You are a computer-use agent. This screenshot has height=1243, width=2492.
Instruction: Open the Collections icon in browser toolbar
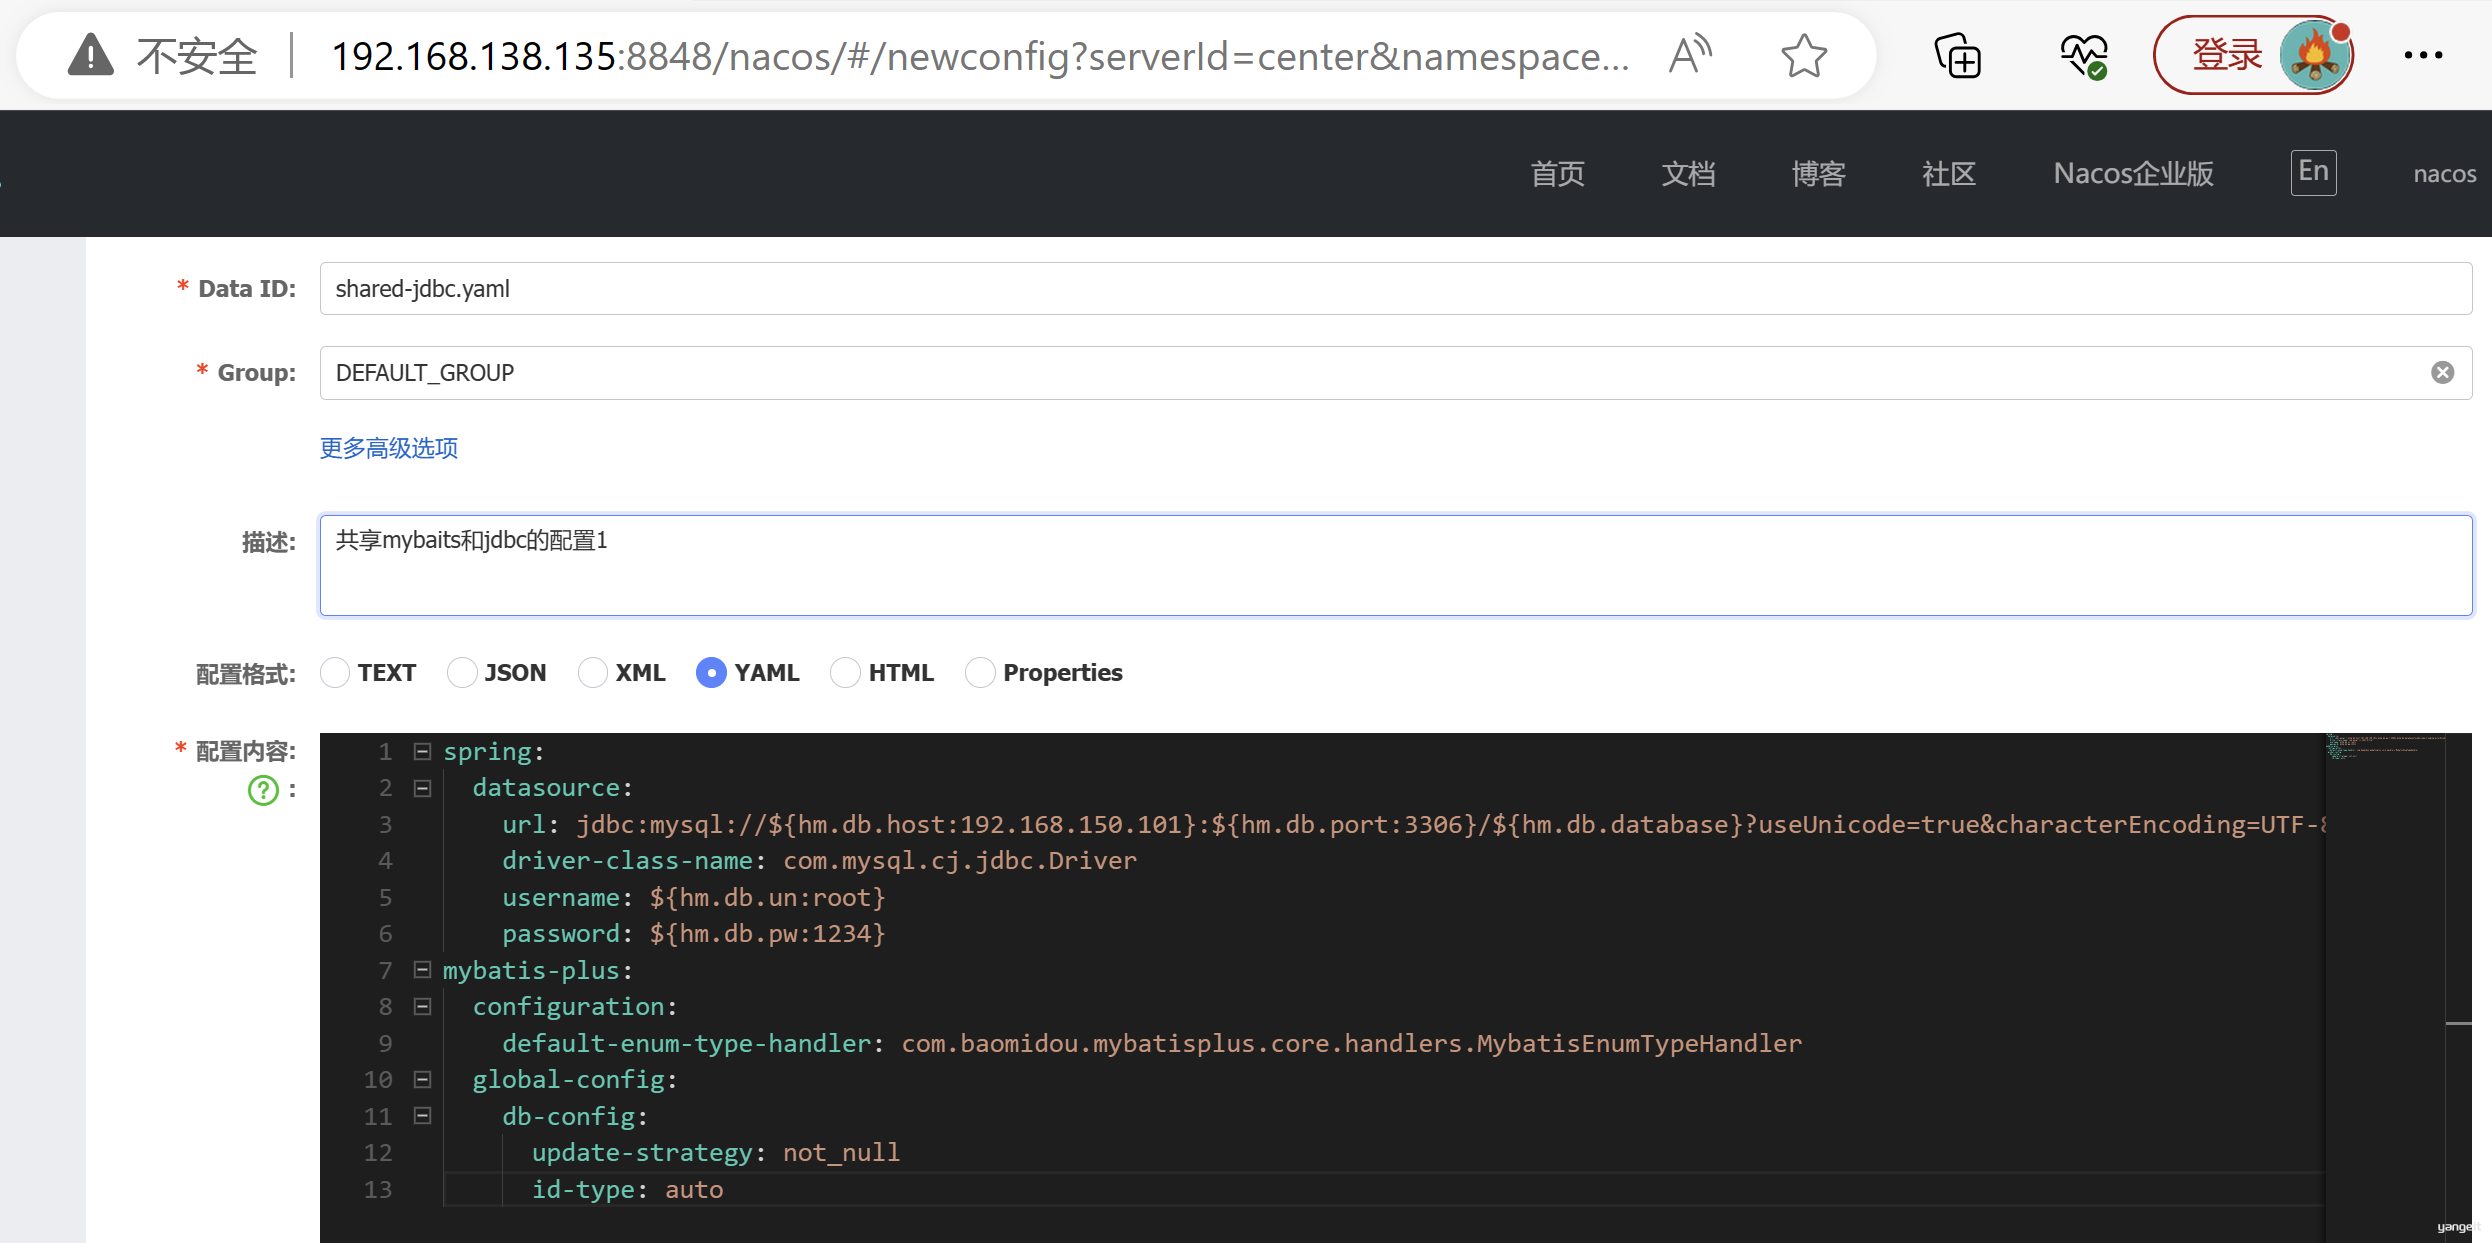click(1957, 55)
